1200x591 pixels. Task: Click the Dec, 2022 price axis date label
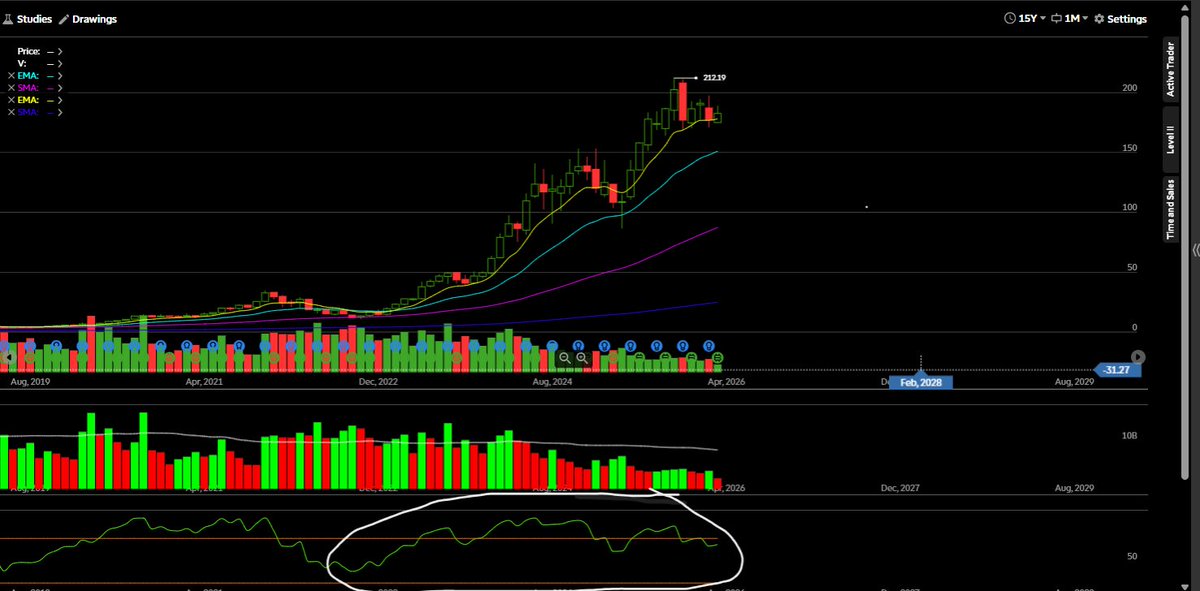click(x=378, y=381)
